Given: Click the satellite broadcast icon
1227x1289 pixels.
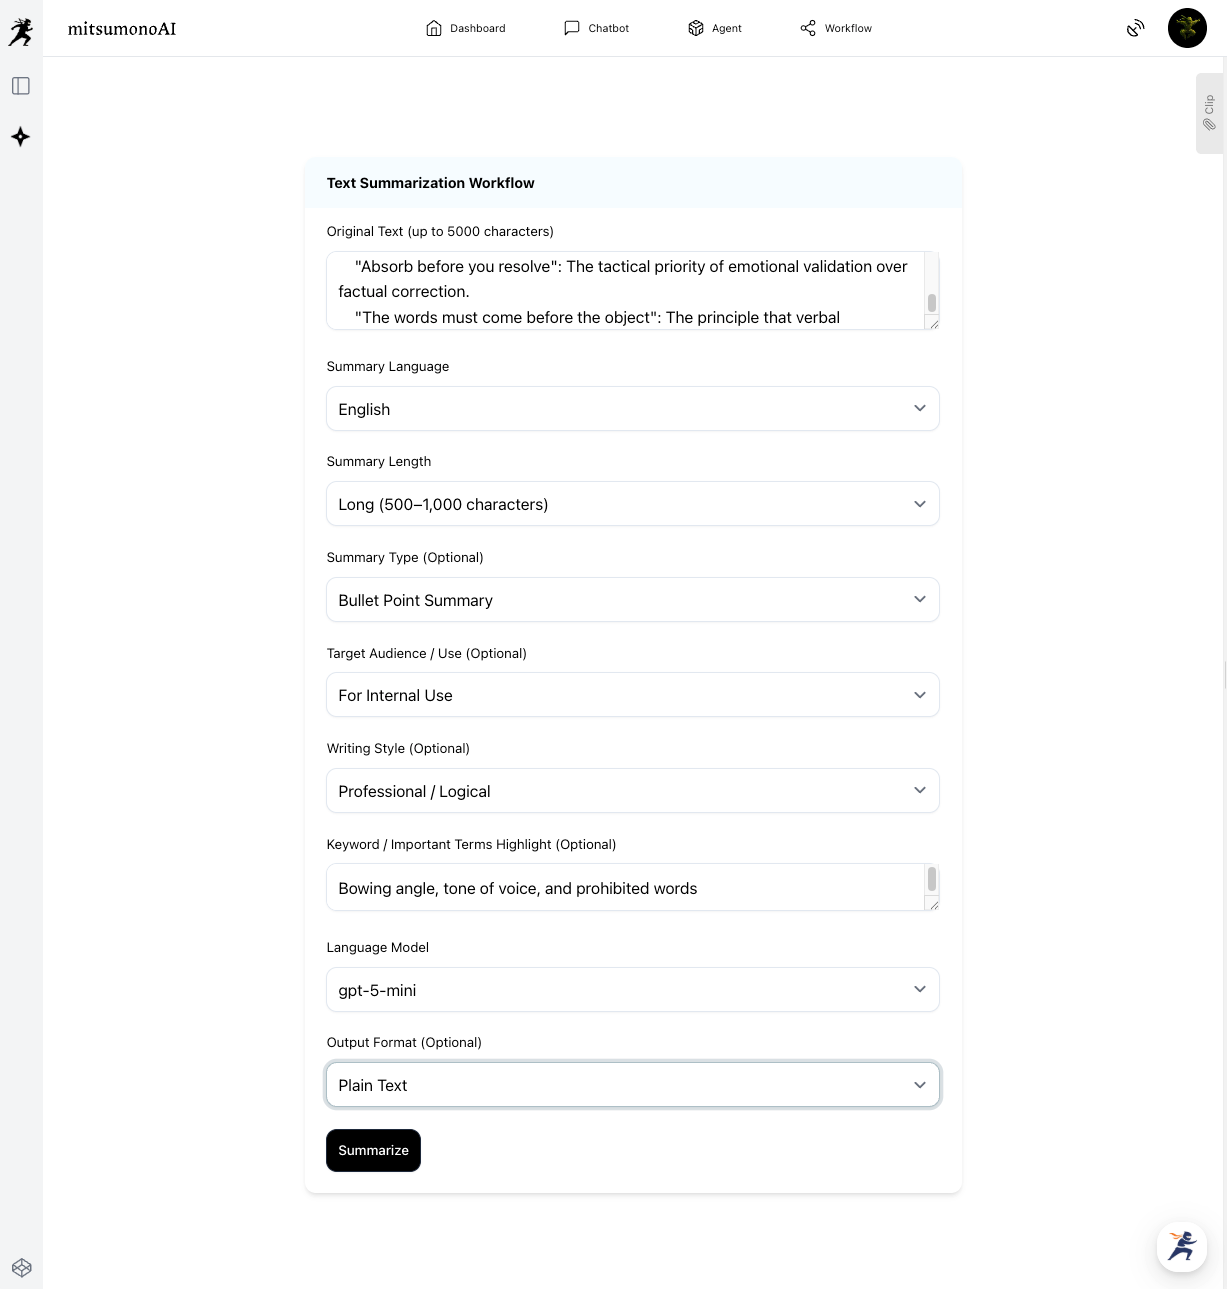Looking at the screenshot, I should [1135, 28].
